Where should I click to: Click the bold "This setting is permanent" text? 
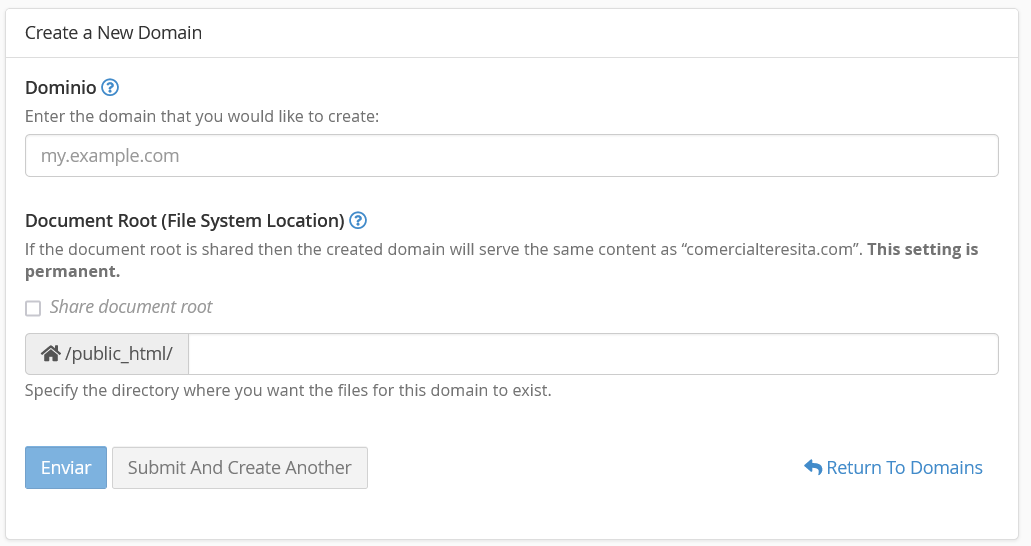[x=921, y=250]
